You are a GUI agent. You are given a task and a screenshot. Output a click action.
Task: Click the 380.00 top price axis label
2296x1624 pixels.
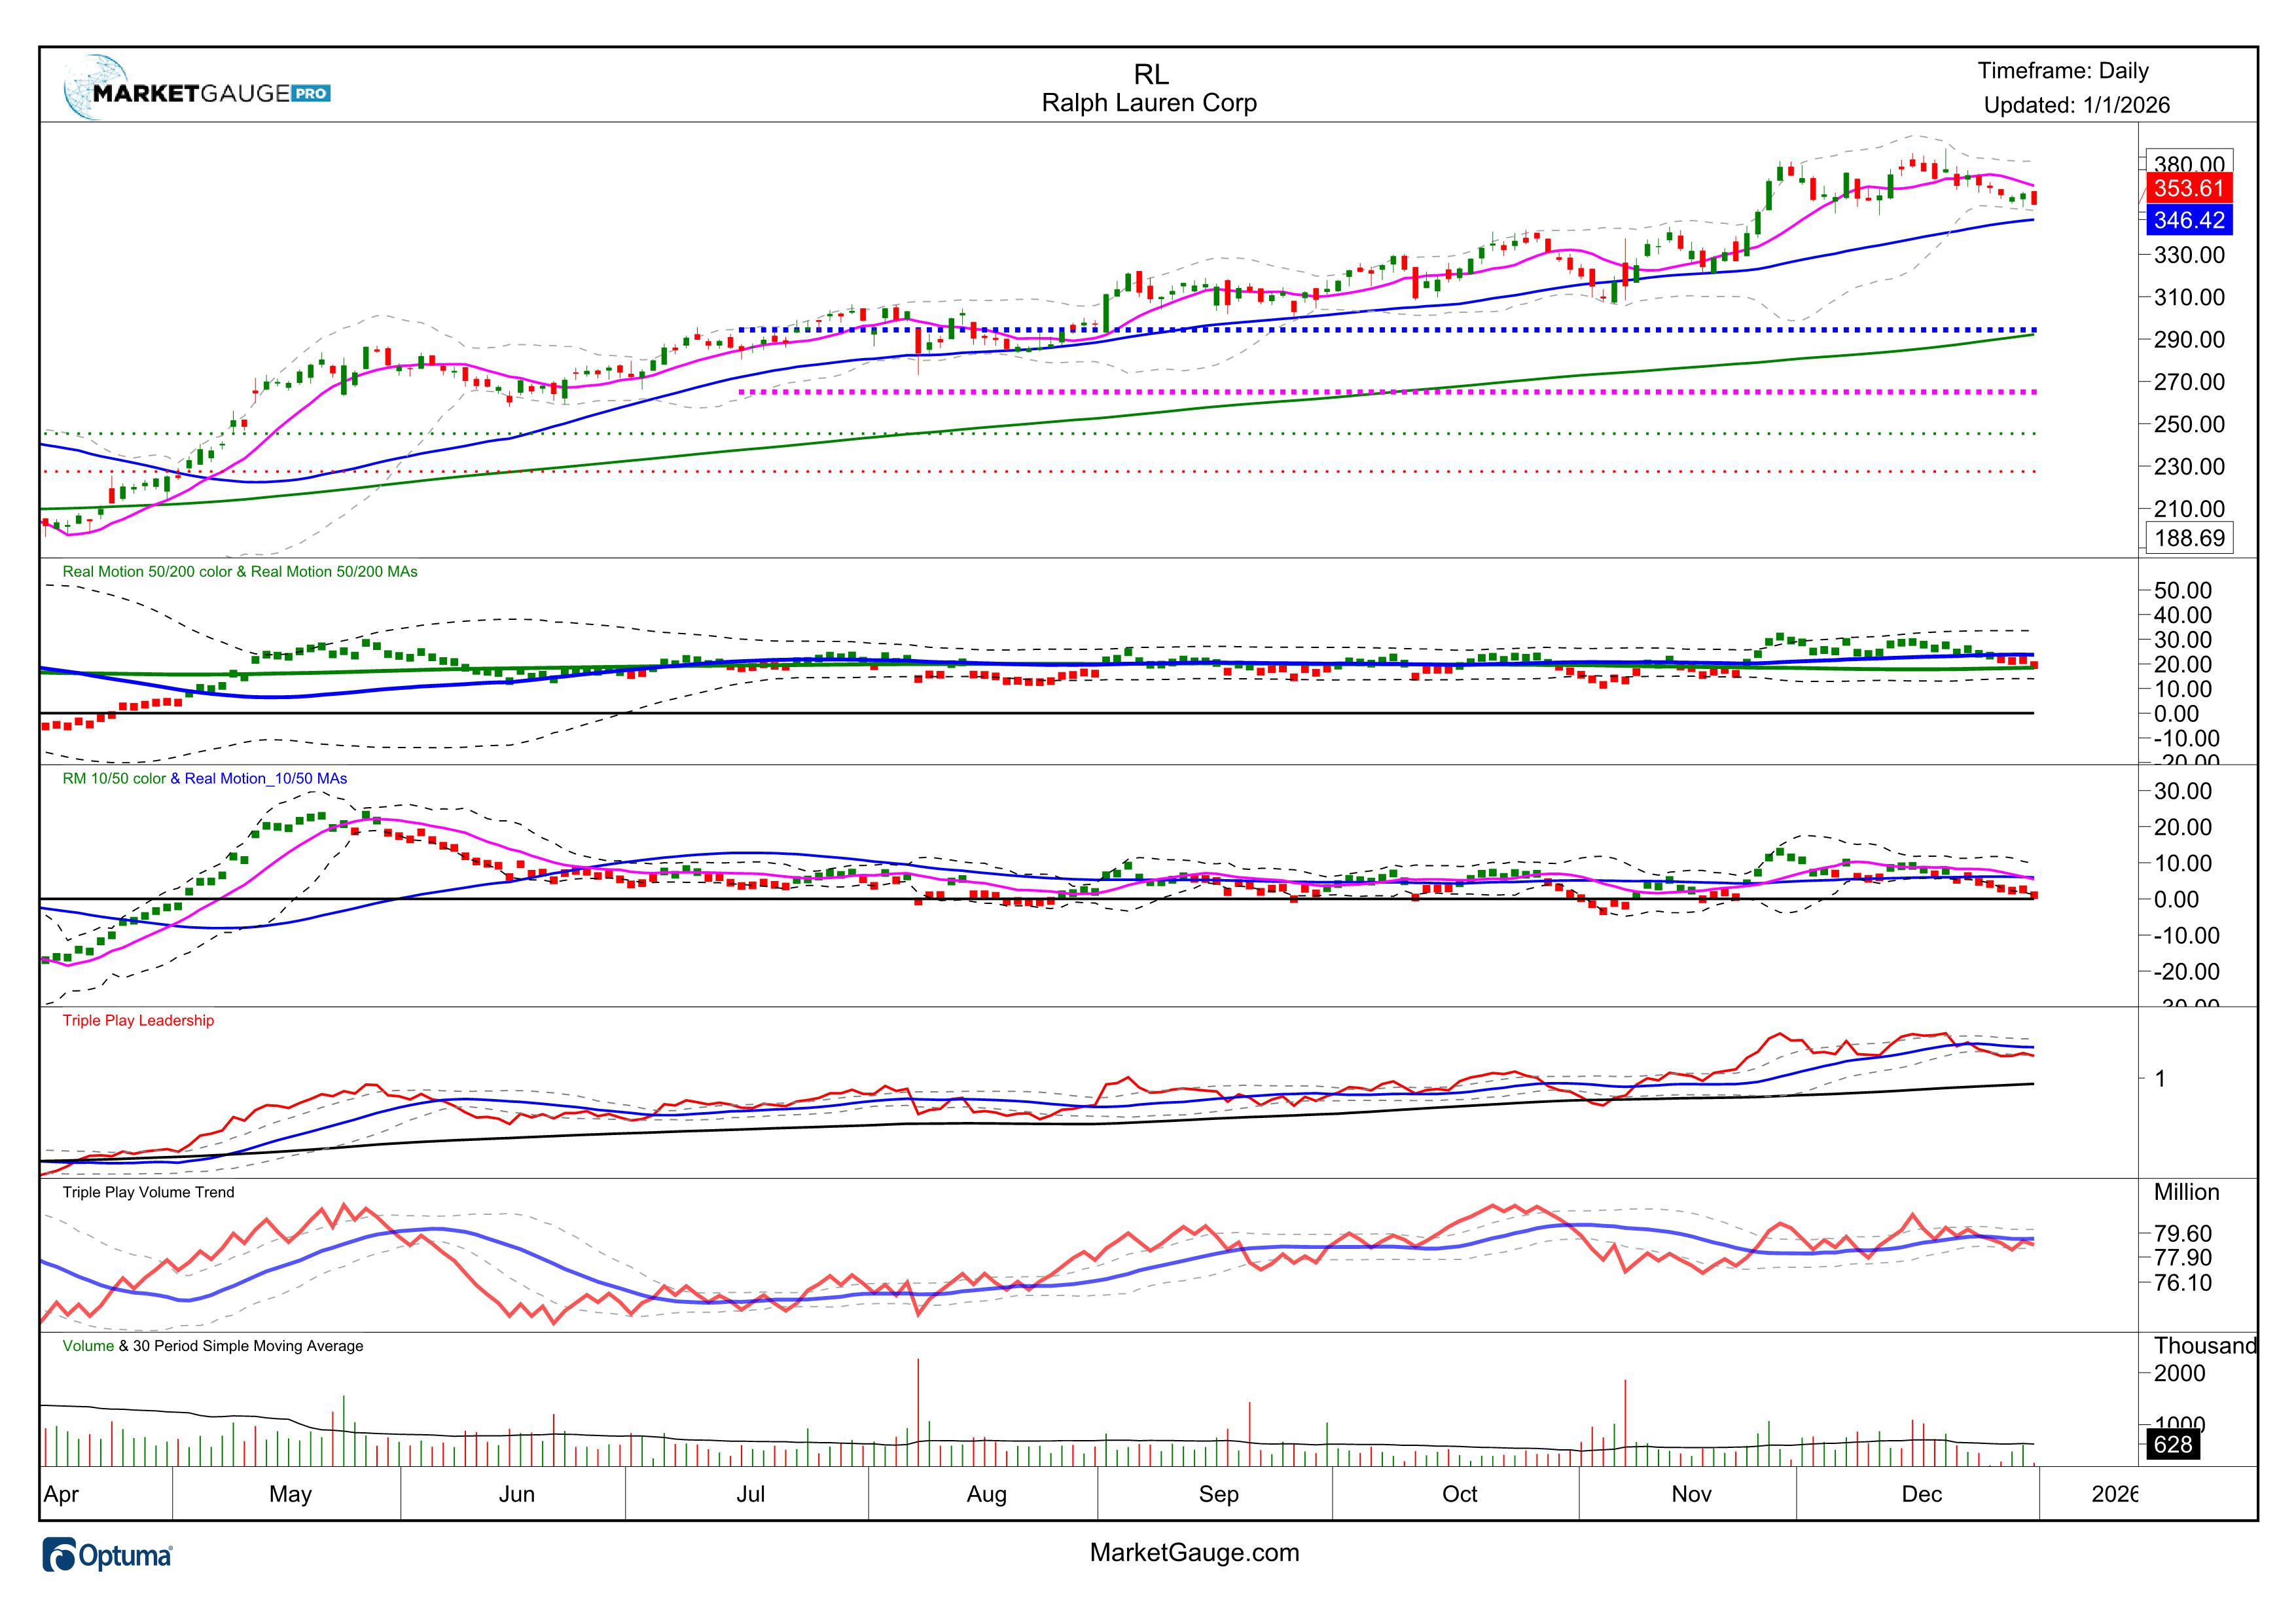[x=2189, y=163]
